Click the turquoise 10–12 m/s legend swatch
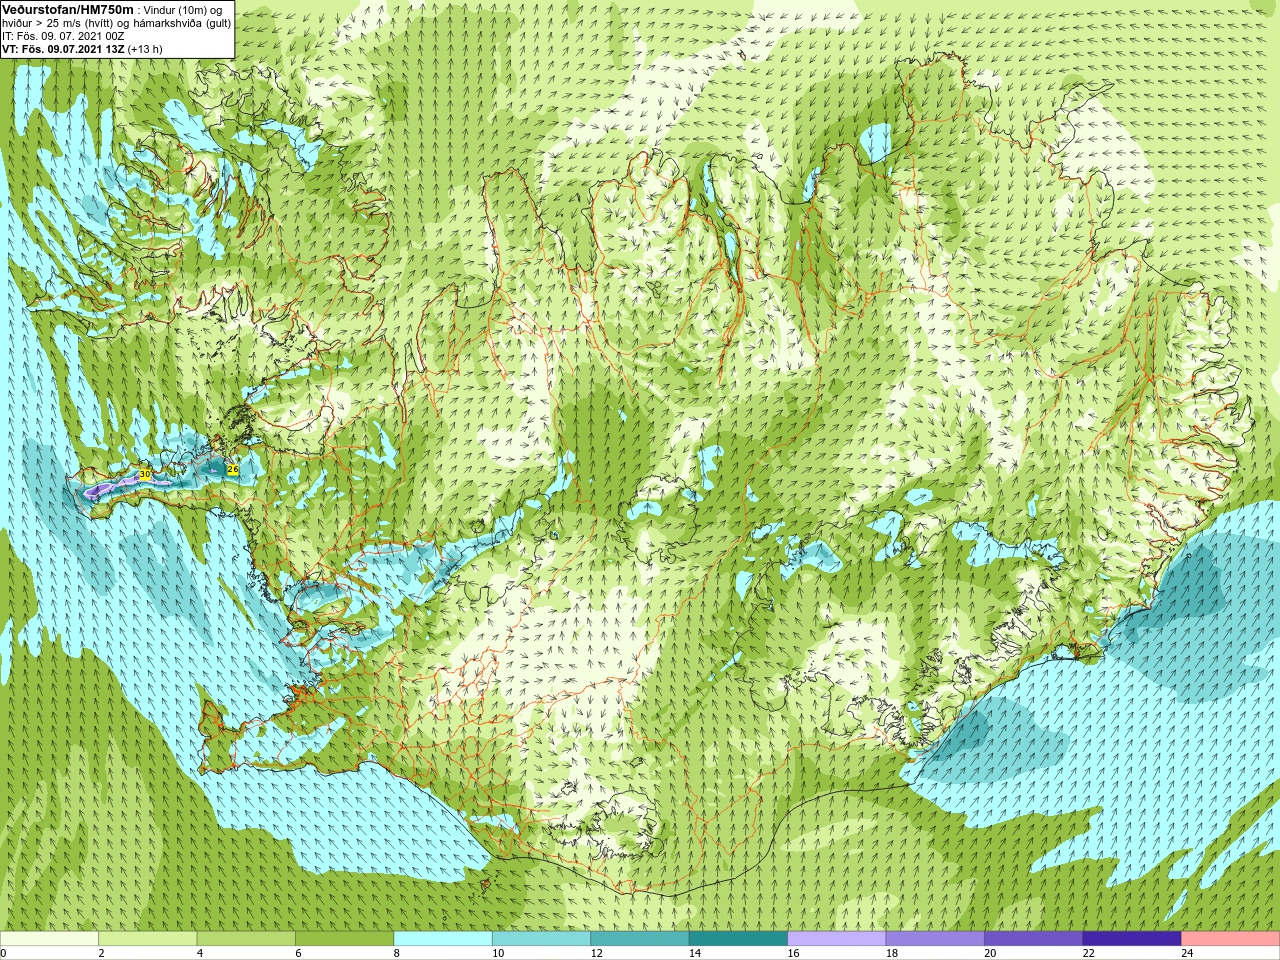 point(541,939)
